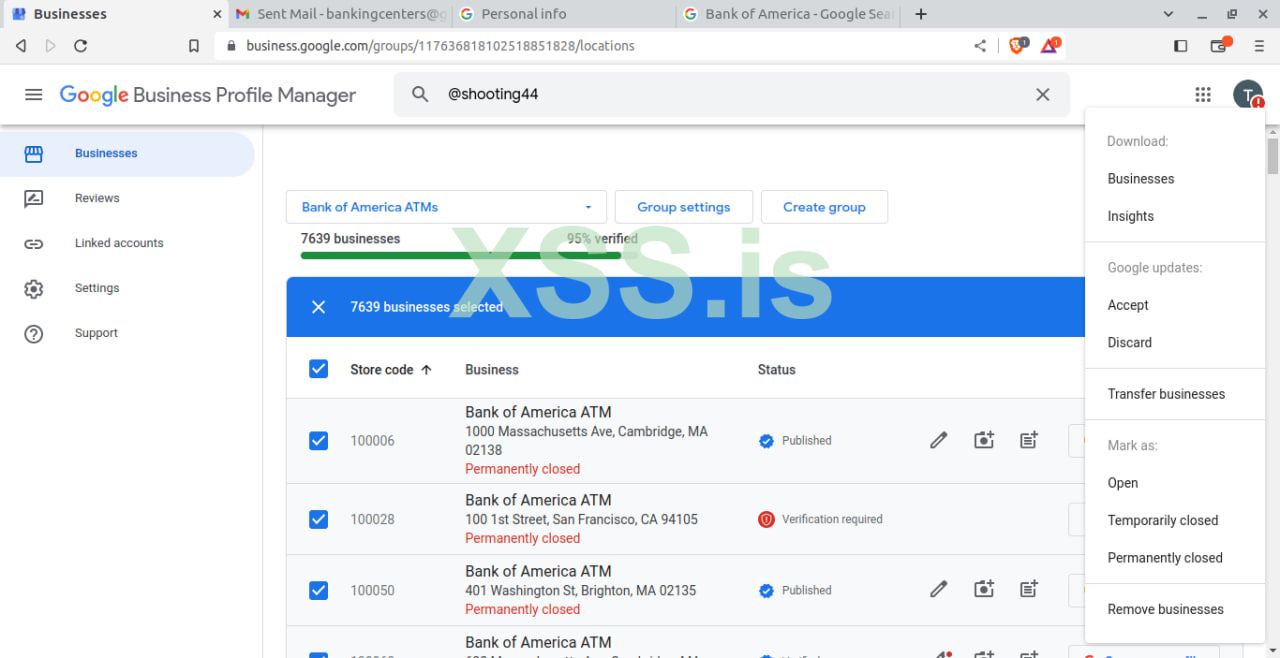This screenshot has width=1280, height=658.
Task: Open the Bank of America ATMs group dropdown
Action: (446, 207)
